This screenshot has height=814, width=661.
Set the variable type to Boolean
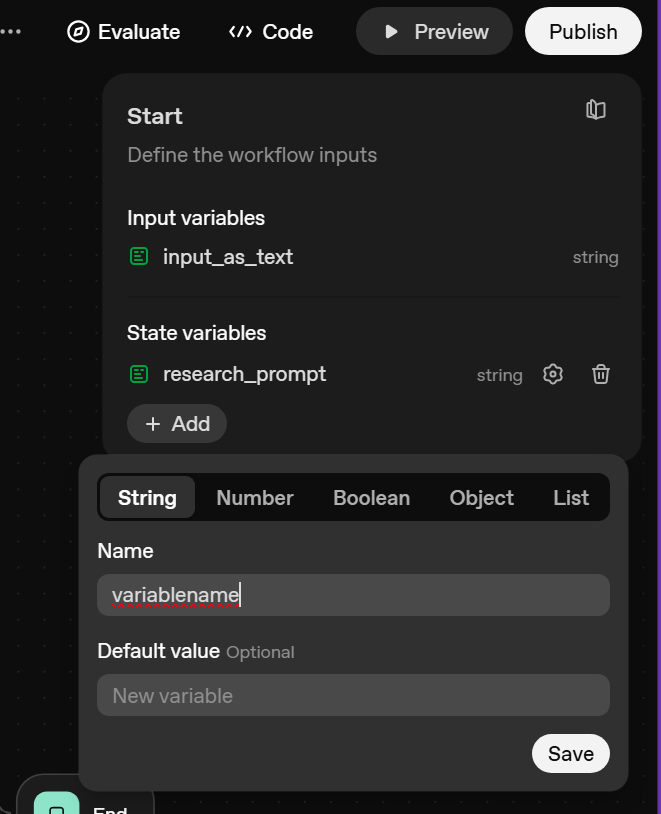coord(371,498)
